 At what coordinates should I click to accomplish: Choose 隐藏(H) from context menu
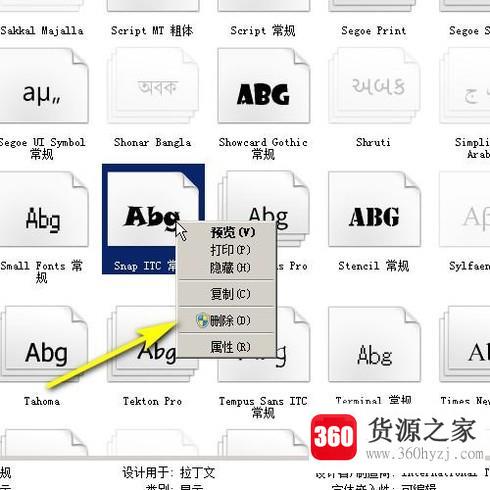tap(227, 268)
